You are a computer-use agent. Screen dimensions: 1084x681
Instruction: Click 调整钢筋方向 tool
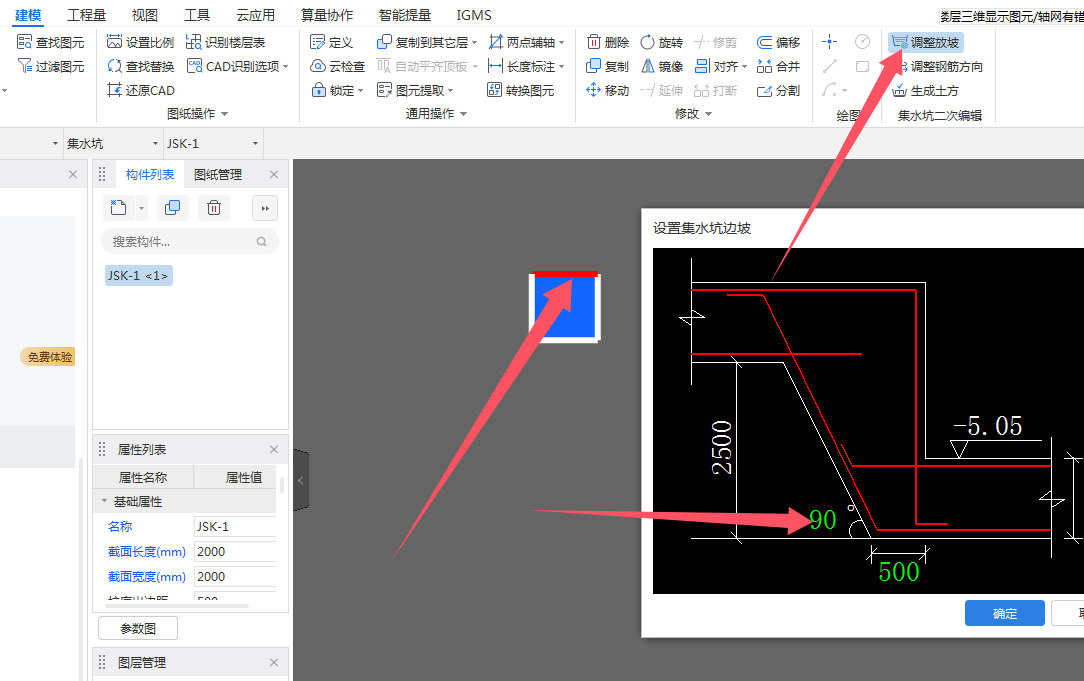coord(942,66)
